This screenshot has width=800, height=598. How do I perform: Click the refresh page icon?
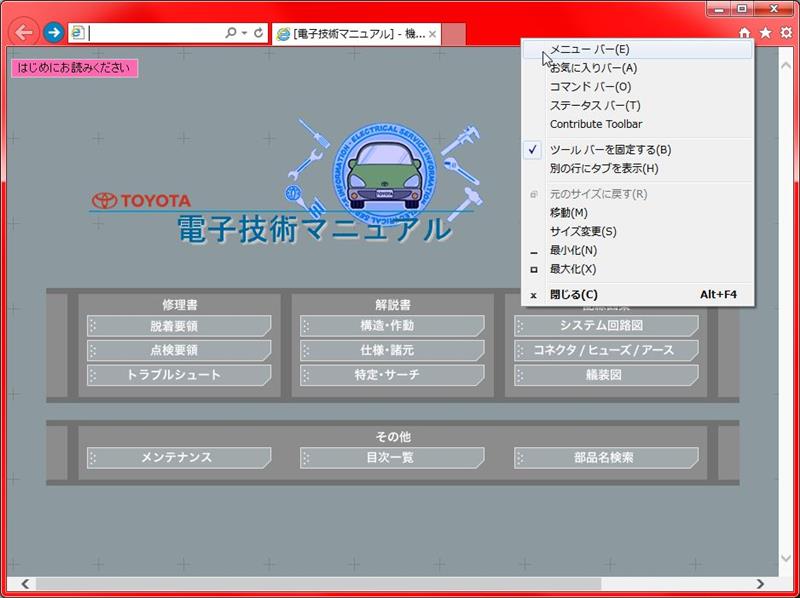(x=259, y=33)
